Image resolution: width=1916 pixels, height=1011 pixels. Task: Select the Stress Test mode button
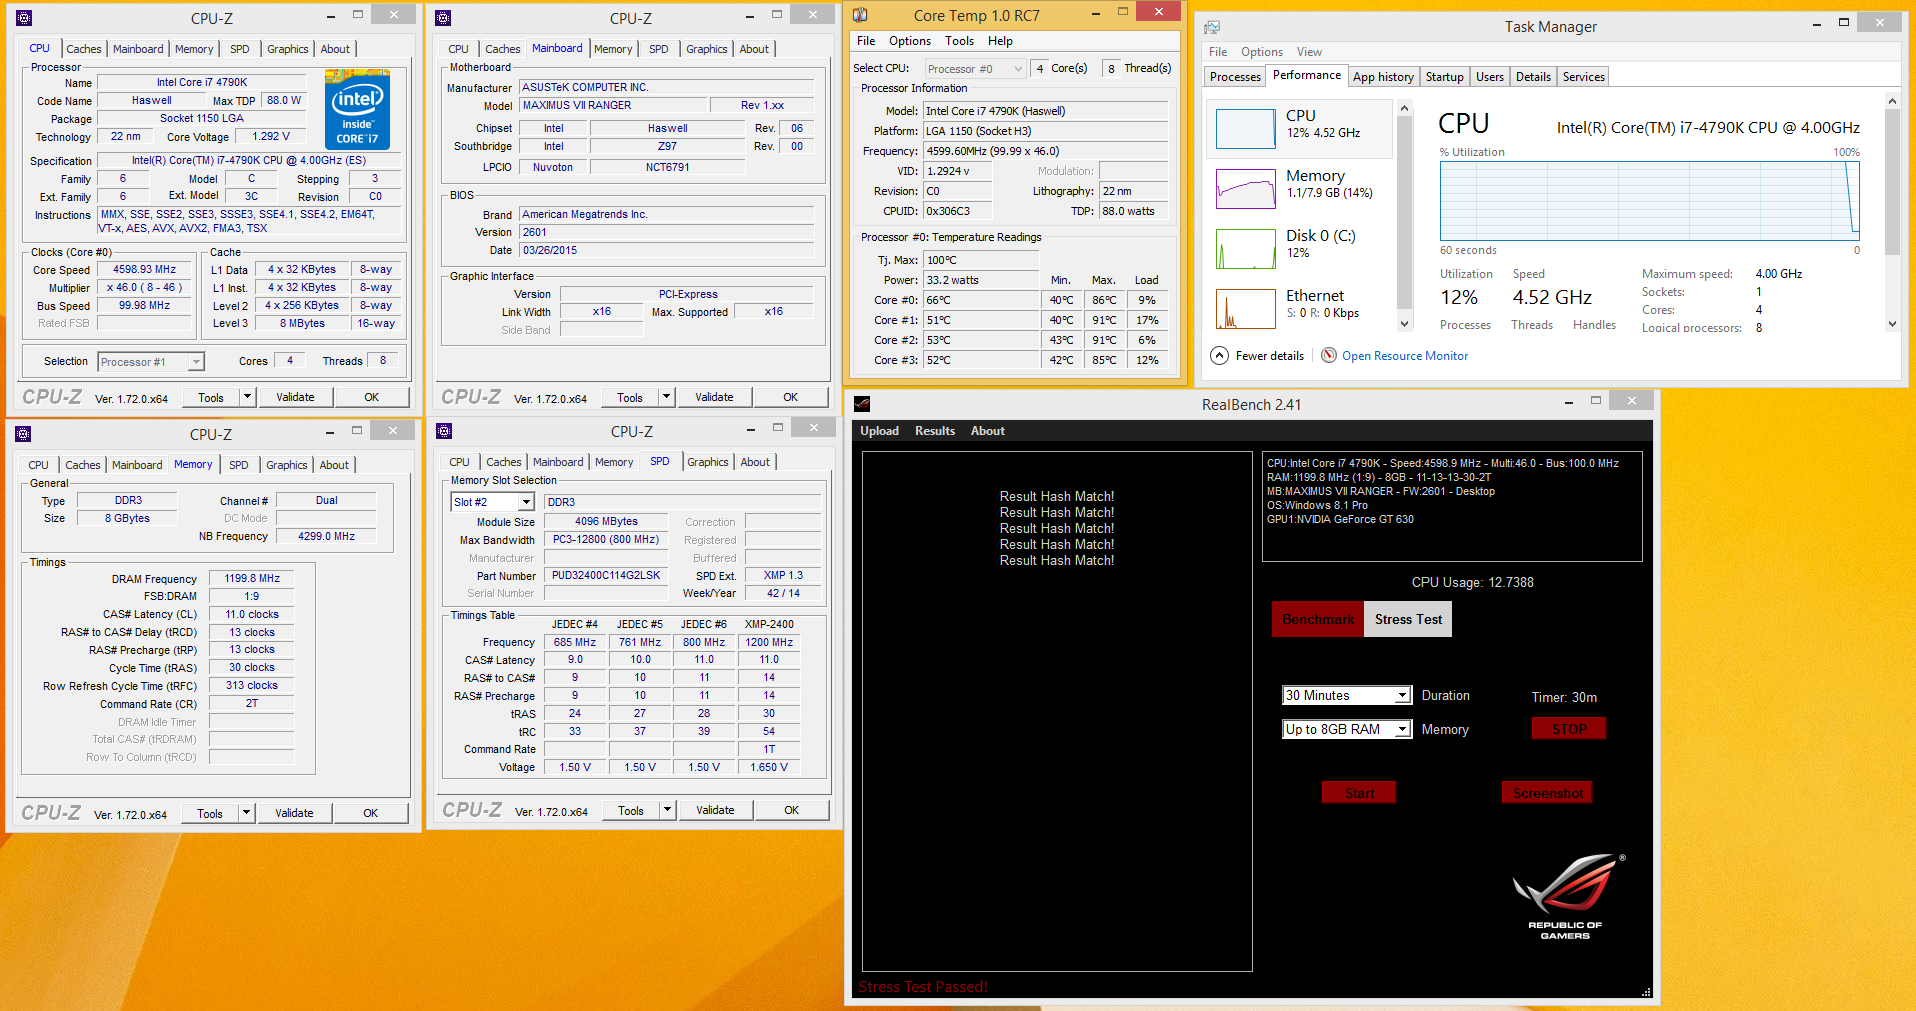point(1408,619)
